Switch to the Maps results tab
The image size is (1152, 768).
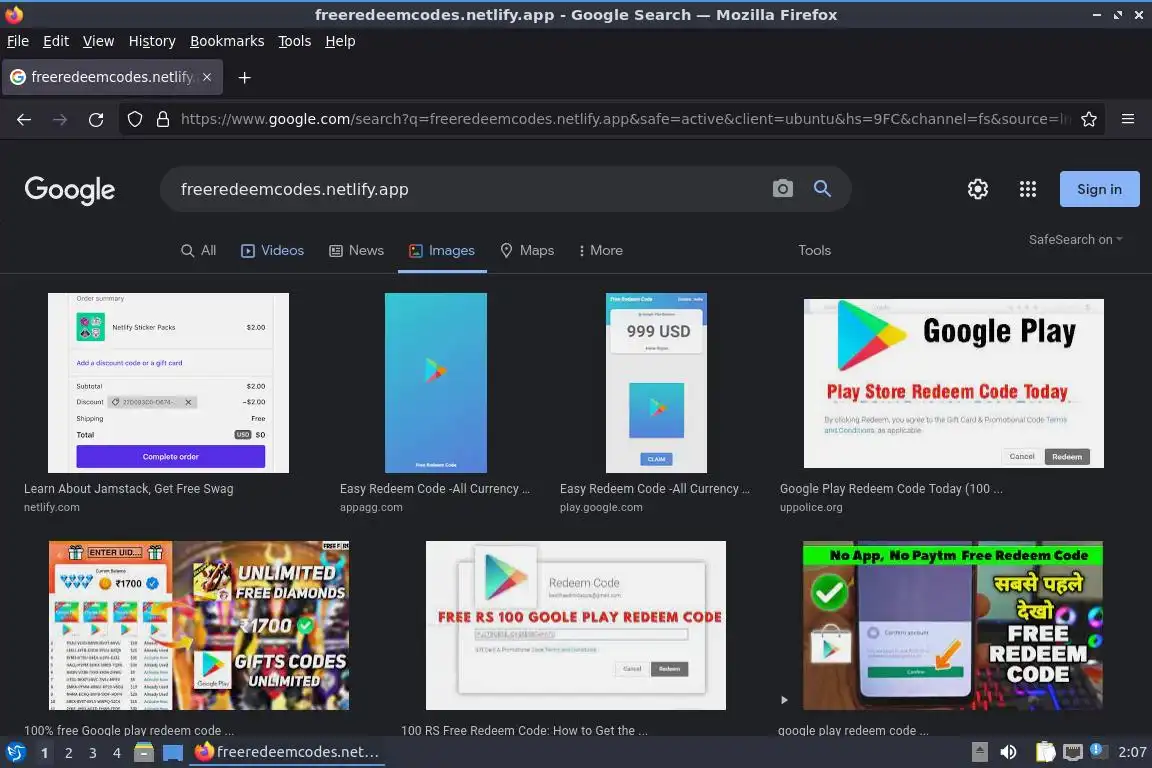point(527,251)
